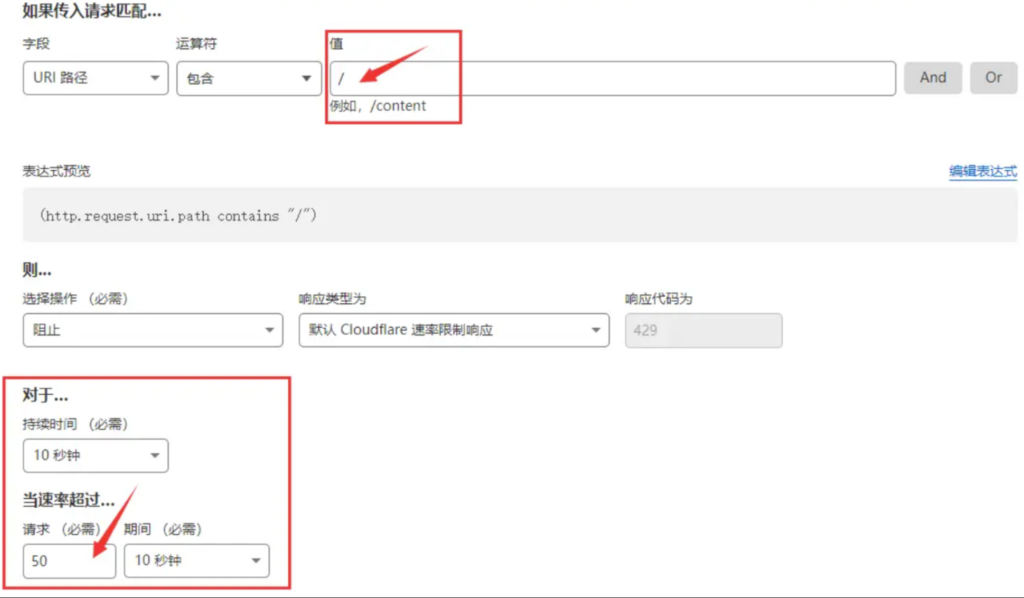This screenshot has height=598, width=1024.
Task: Open the 期间 10 秒钟 dropdown
Action: pos(196,561)
